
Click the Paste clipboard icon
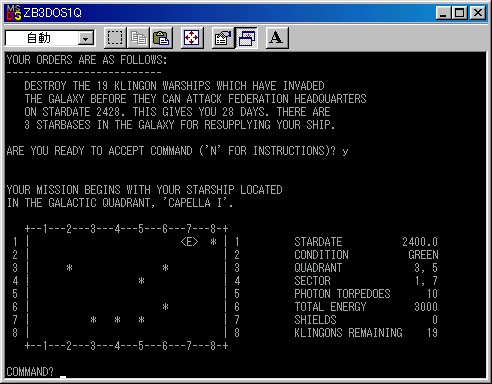coord(161,38)
